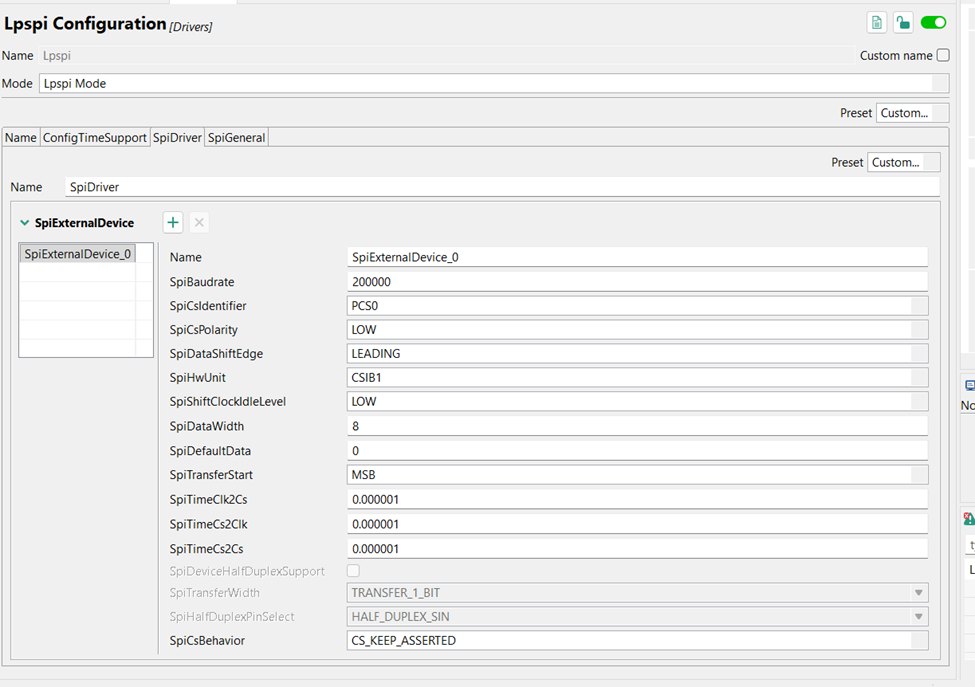Open the SpiHalfDuplexPinSelect dropdown arrow
The image size is (975, 687).
coord(918,617)
